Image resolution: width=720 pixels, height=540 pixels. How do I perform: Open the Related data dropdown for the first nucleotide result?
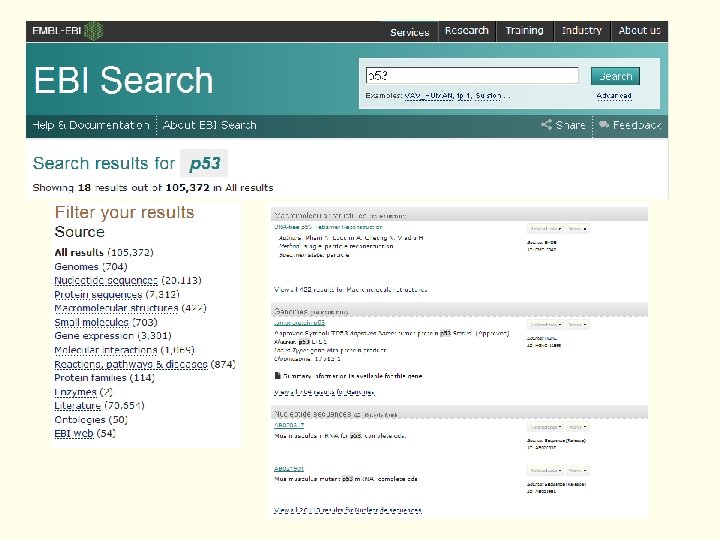tap(546, 427)
